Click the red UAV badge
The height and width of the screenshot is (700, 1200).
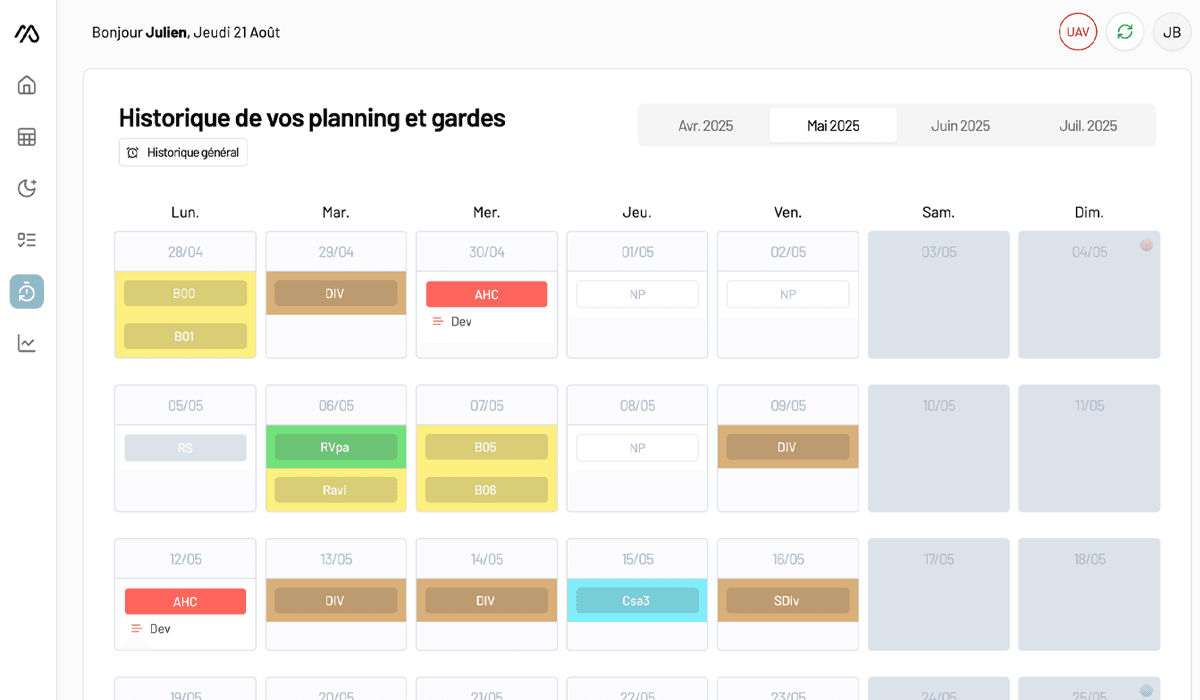coord(1078,32)
